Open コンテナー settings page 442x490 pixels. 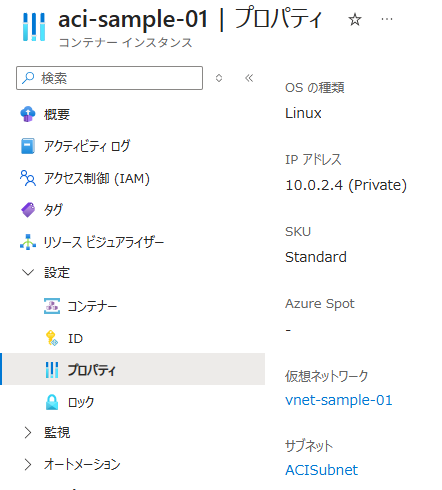point(92,306)
